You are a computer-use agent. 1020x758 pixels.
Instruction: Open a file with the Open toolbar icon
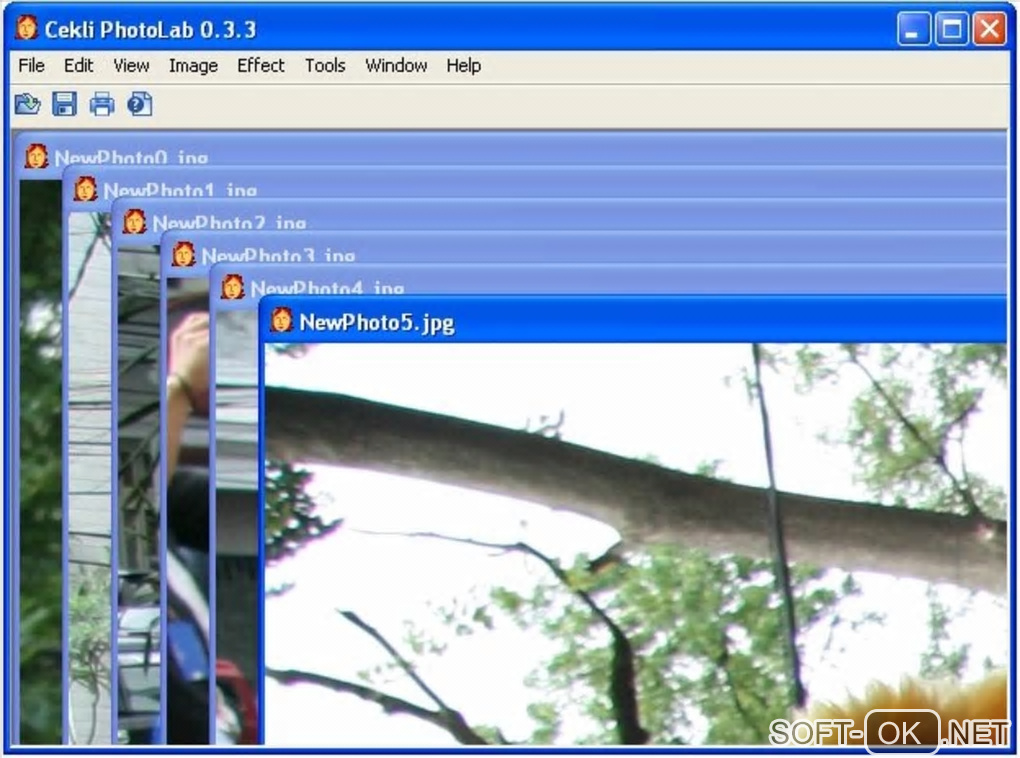coord(27,104)
